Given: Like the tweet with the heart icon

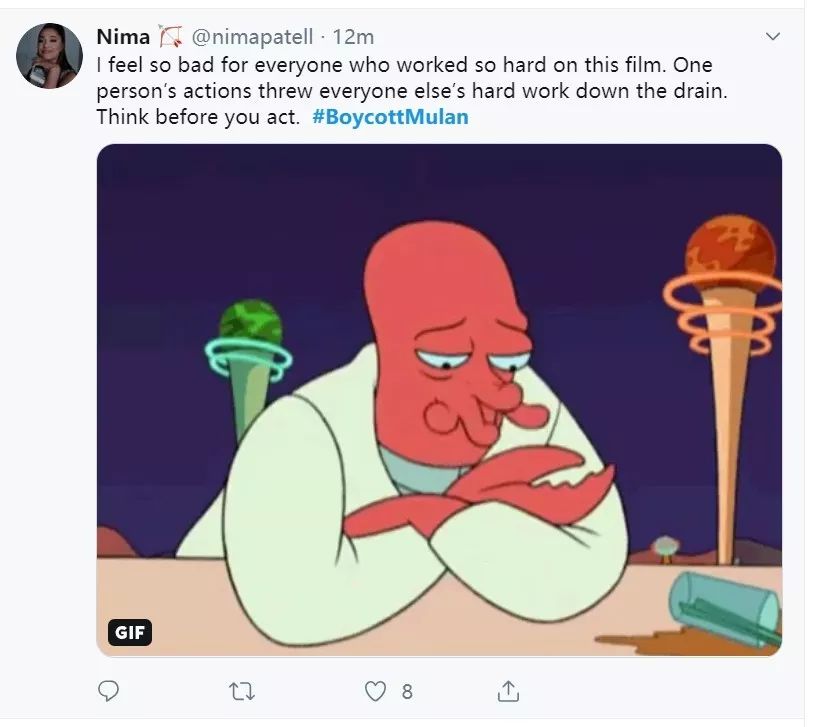Looking at the screenshot, I should pos(375,691).
